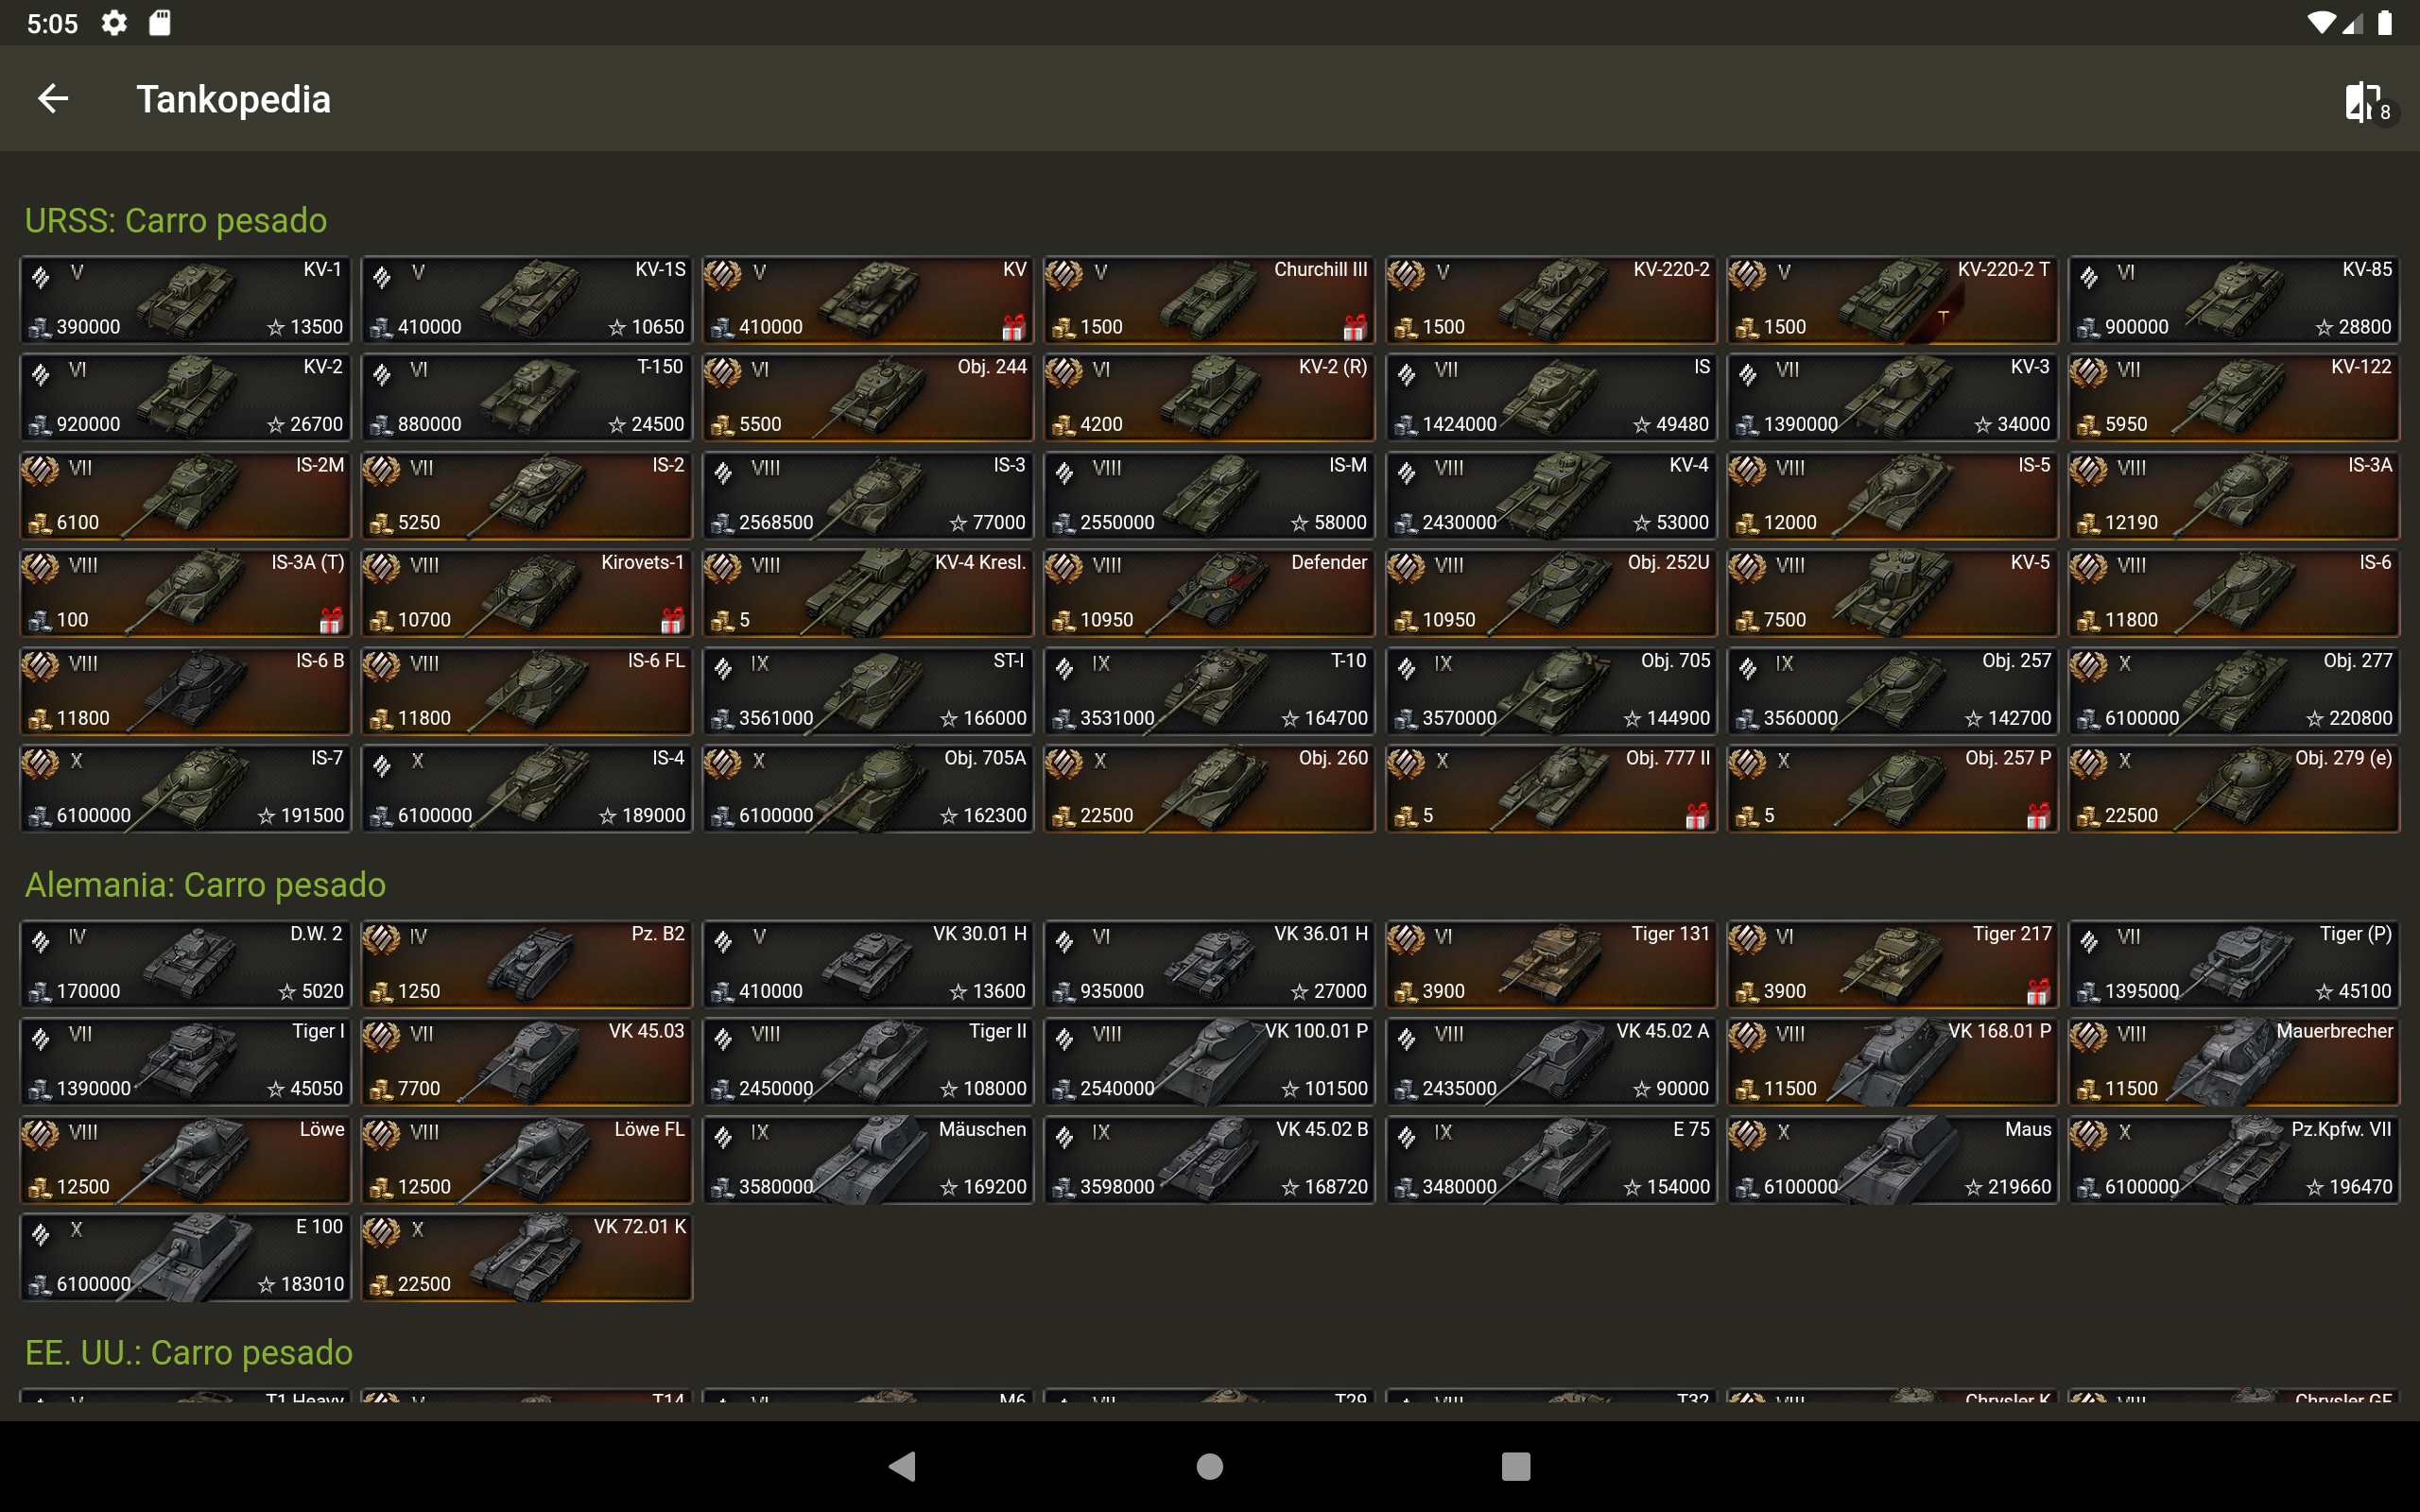The image size is (2420, 1512).
Task: Click the gold icon on VK 72.01 K card
Action: pyautogui.click(x=381, y=1284)
